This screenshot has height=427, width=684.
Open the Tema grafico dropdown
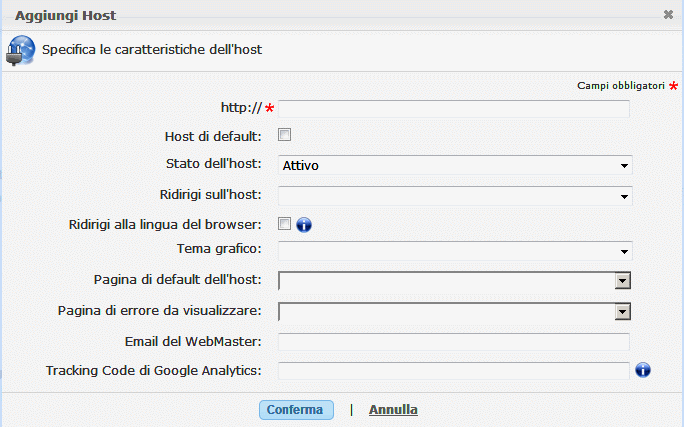pyautogui.click(x=455, y=250)
